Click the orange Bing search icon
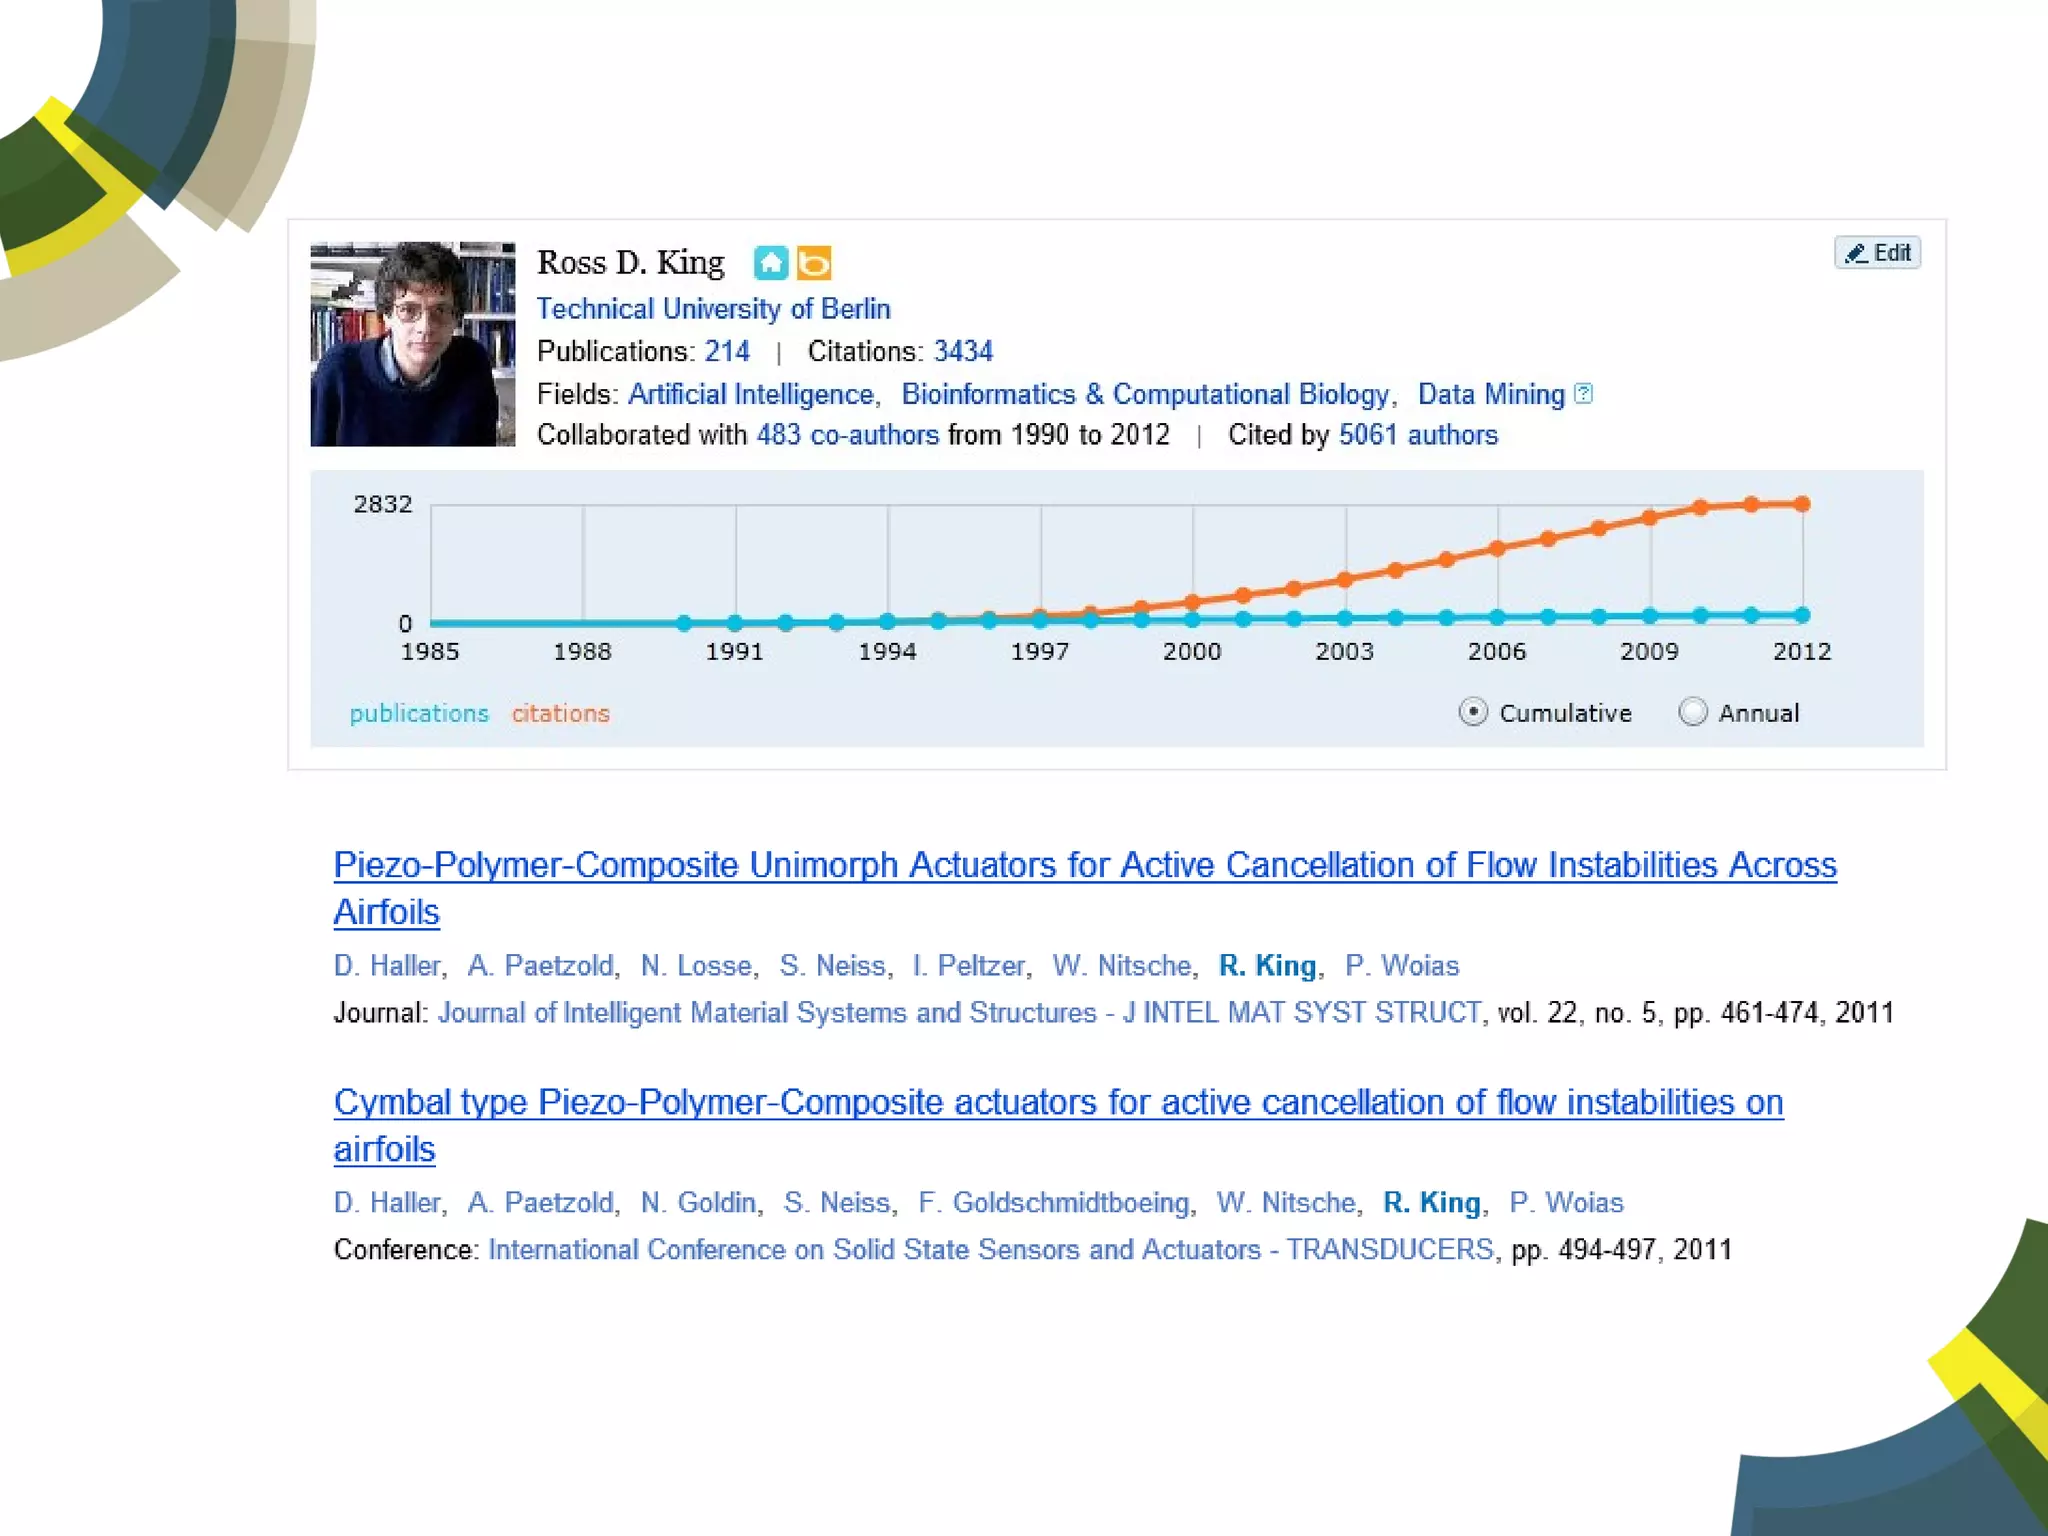This screenshot has height=1536, width=2048. click(x=814, y=263)
